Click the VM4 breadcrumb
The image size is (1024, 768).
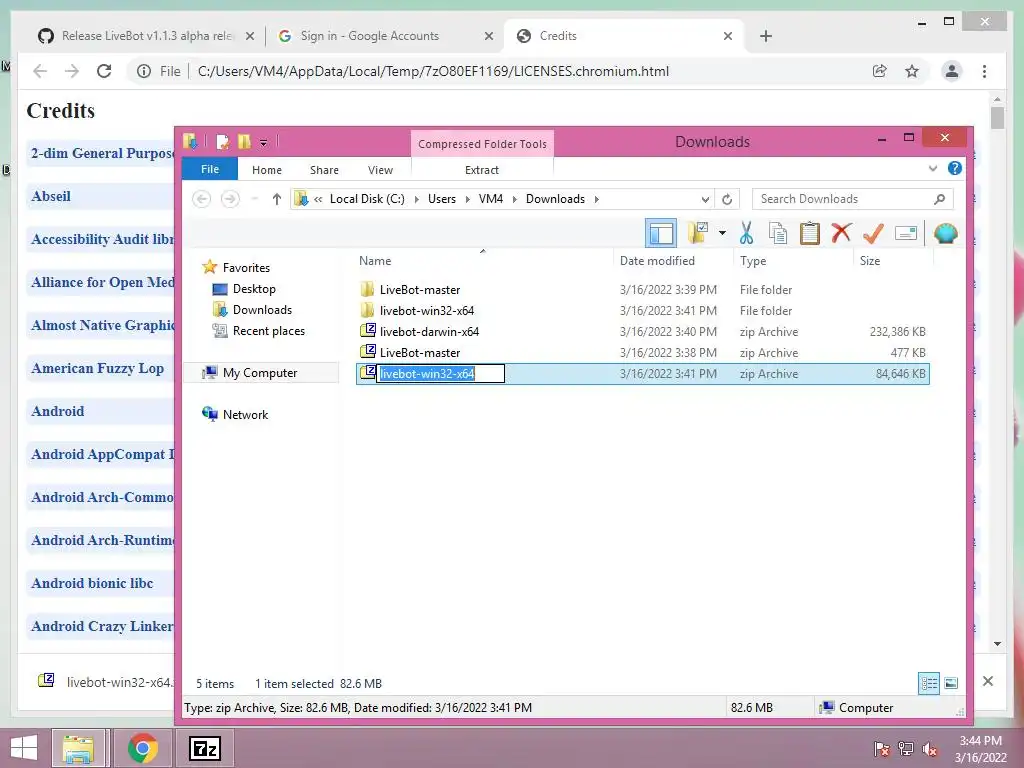coord(490,199)
